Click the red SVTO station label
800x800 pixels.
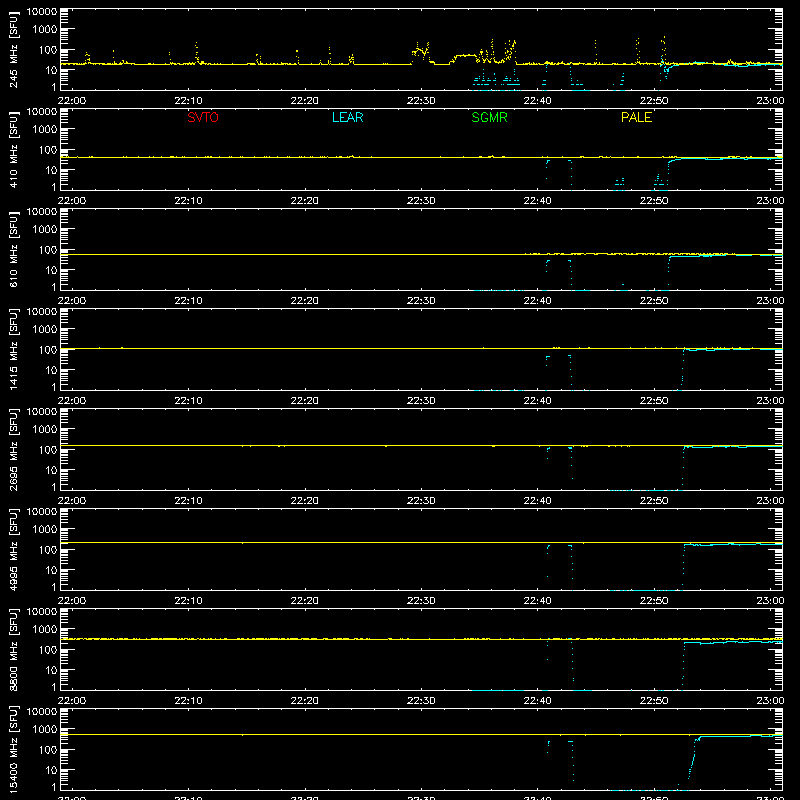pos(203,117)
